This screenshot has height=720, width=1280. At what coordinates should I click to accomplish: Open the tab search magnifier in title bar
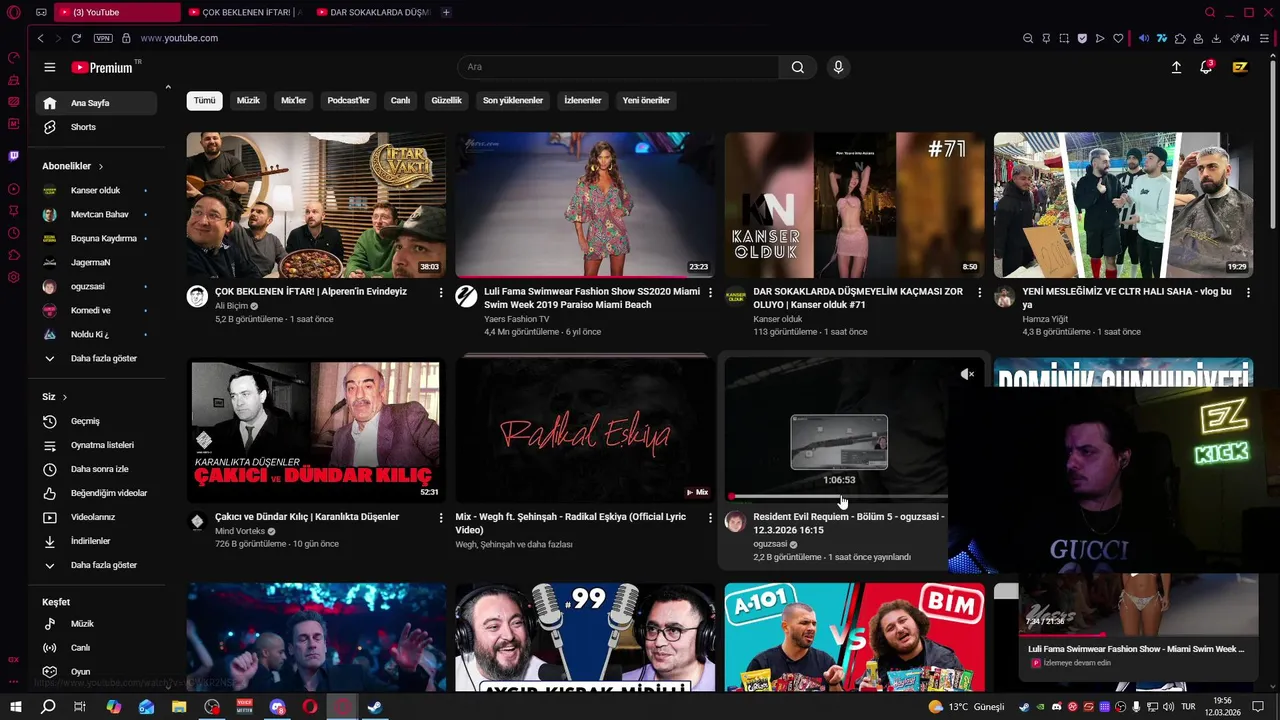[1210, 12]
